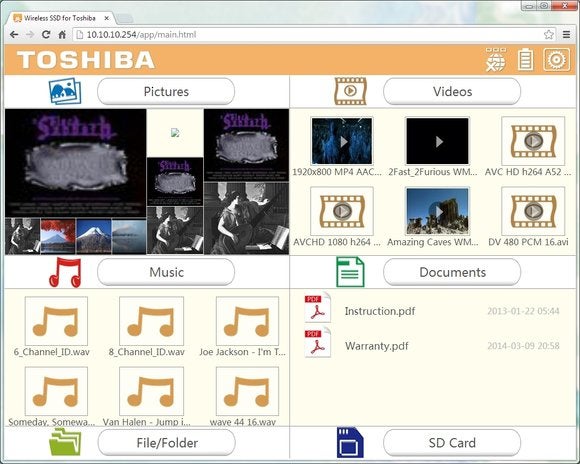The height and width of the screenshot is (464, 580).
Task: Open Instruction.pdf via its PDF icon
Action: (x=317, y=308)
